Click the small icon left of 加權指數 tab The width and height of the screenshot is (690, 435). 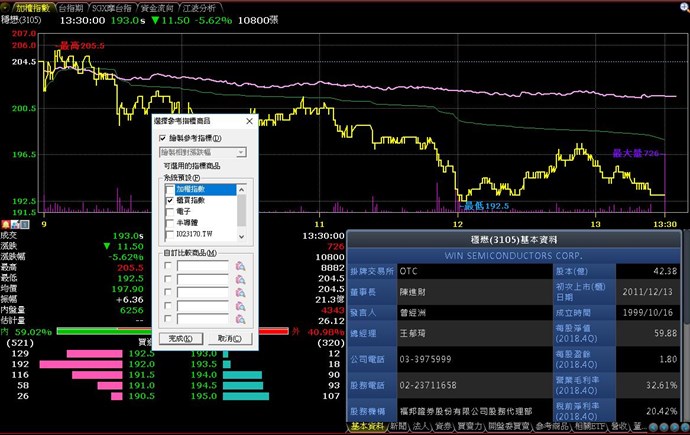pos(6,7)
